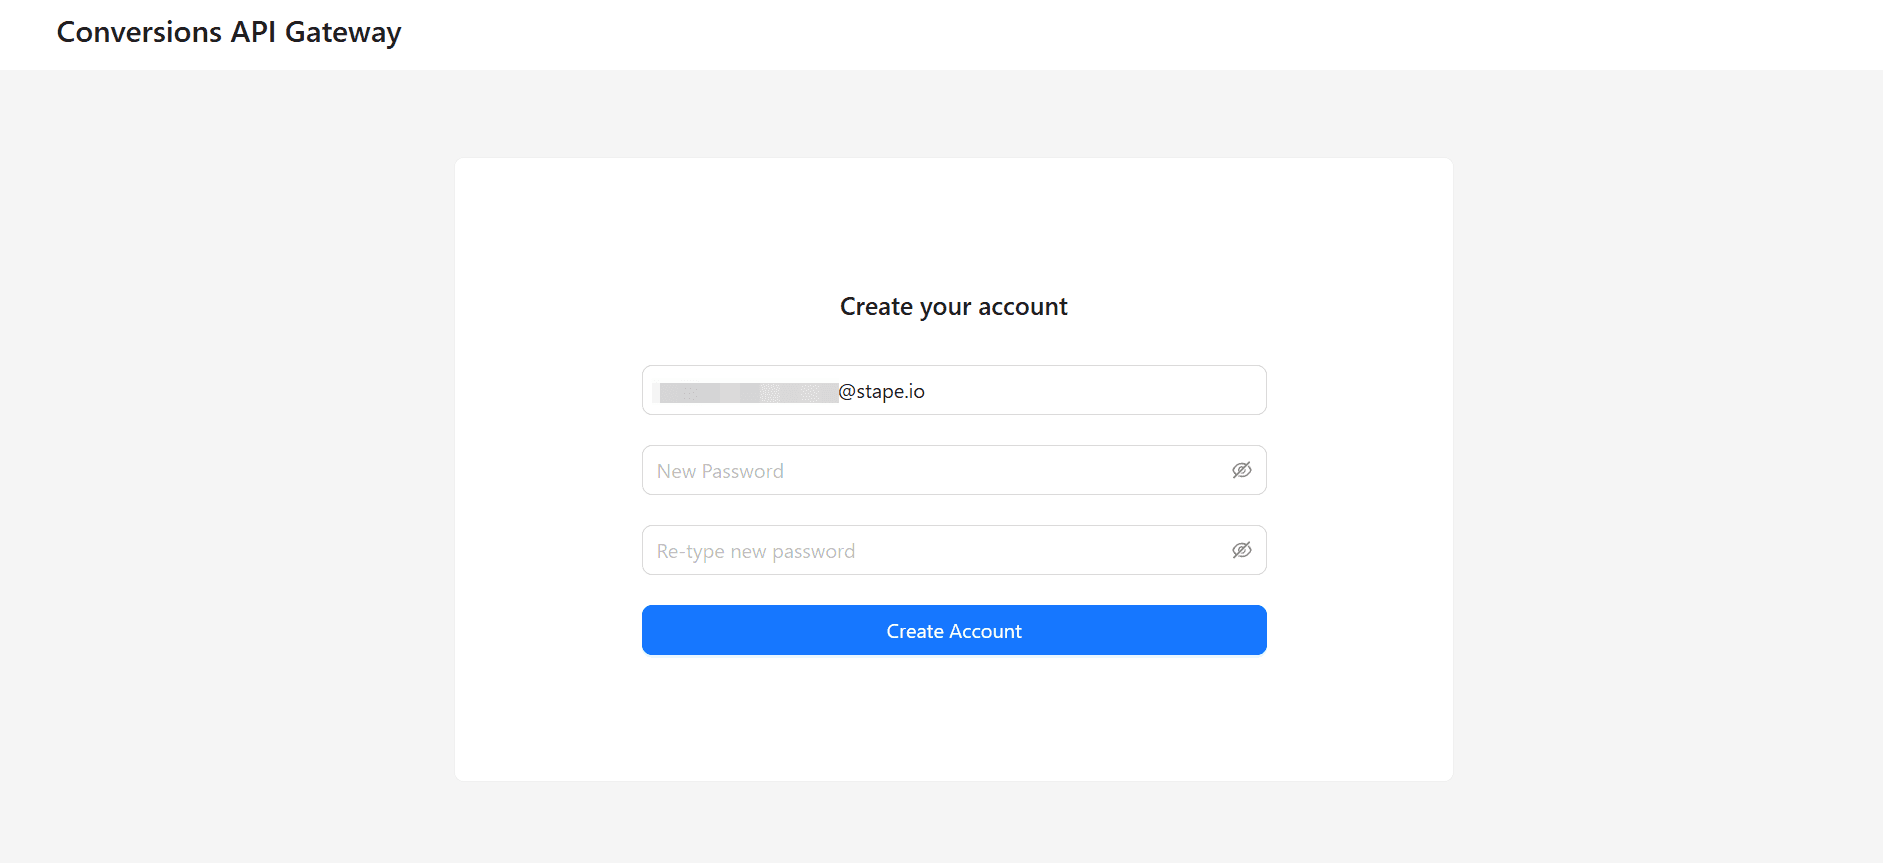Focus the New Password input field
Viewport: 1883px width, 863px height.
(930, 470)
